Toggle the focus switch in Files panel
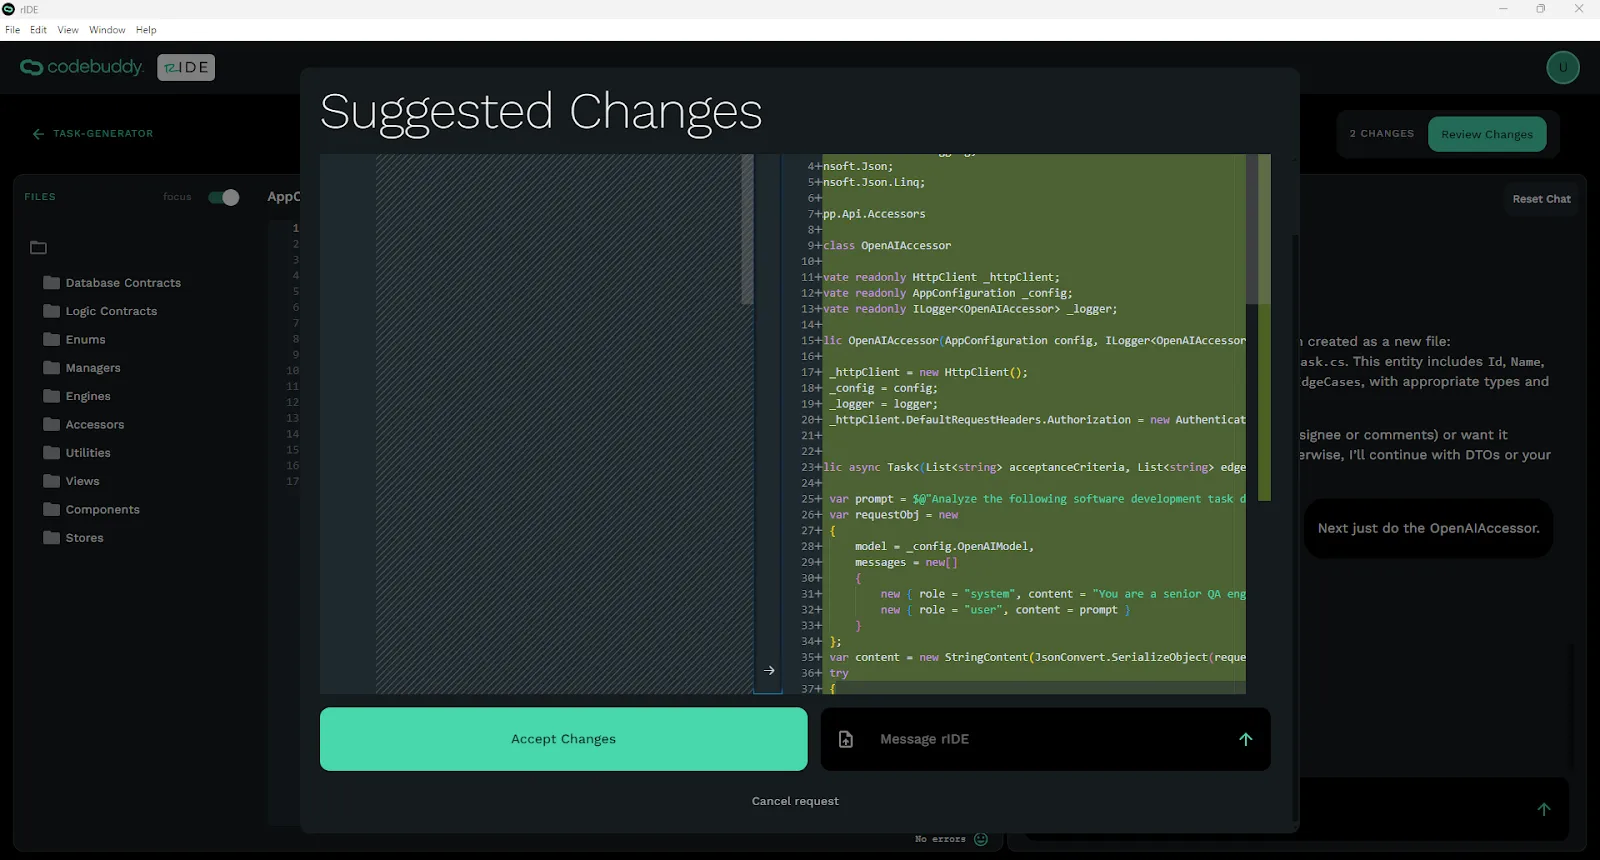Image resolution: width=1600 pixels, height=860 pixels. 223,197
